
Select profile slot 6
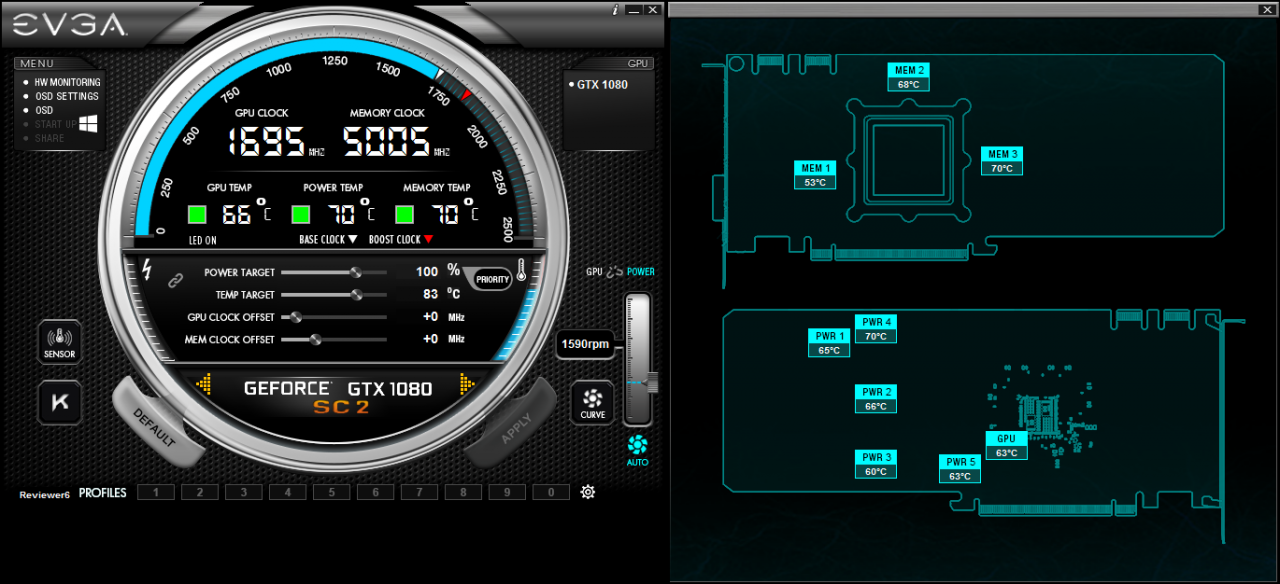(376, 492)
